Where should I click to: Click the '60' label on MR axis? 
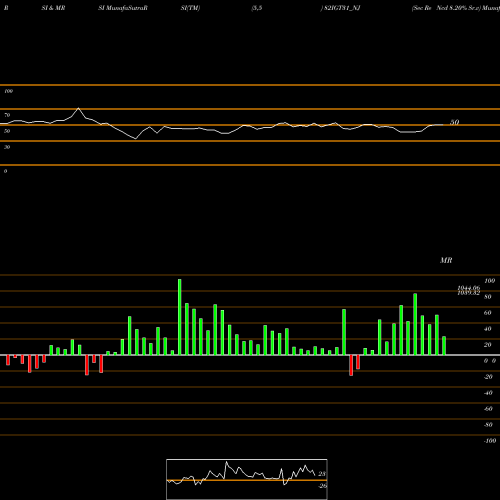[x=488, y=313]
